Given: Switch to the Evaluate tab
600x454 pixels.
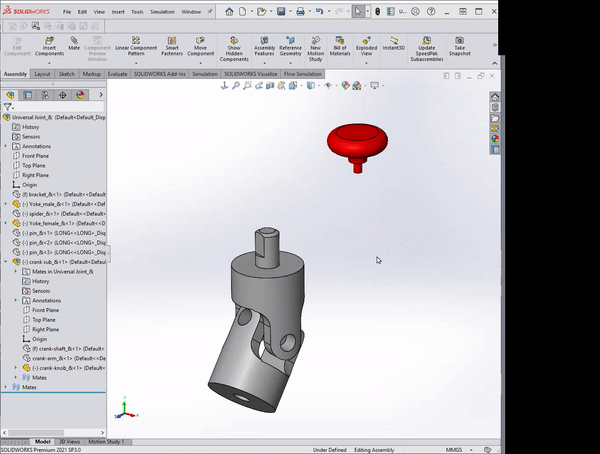Looking at the screenshot, I should (x=117, y=74).
